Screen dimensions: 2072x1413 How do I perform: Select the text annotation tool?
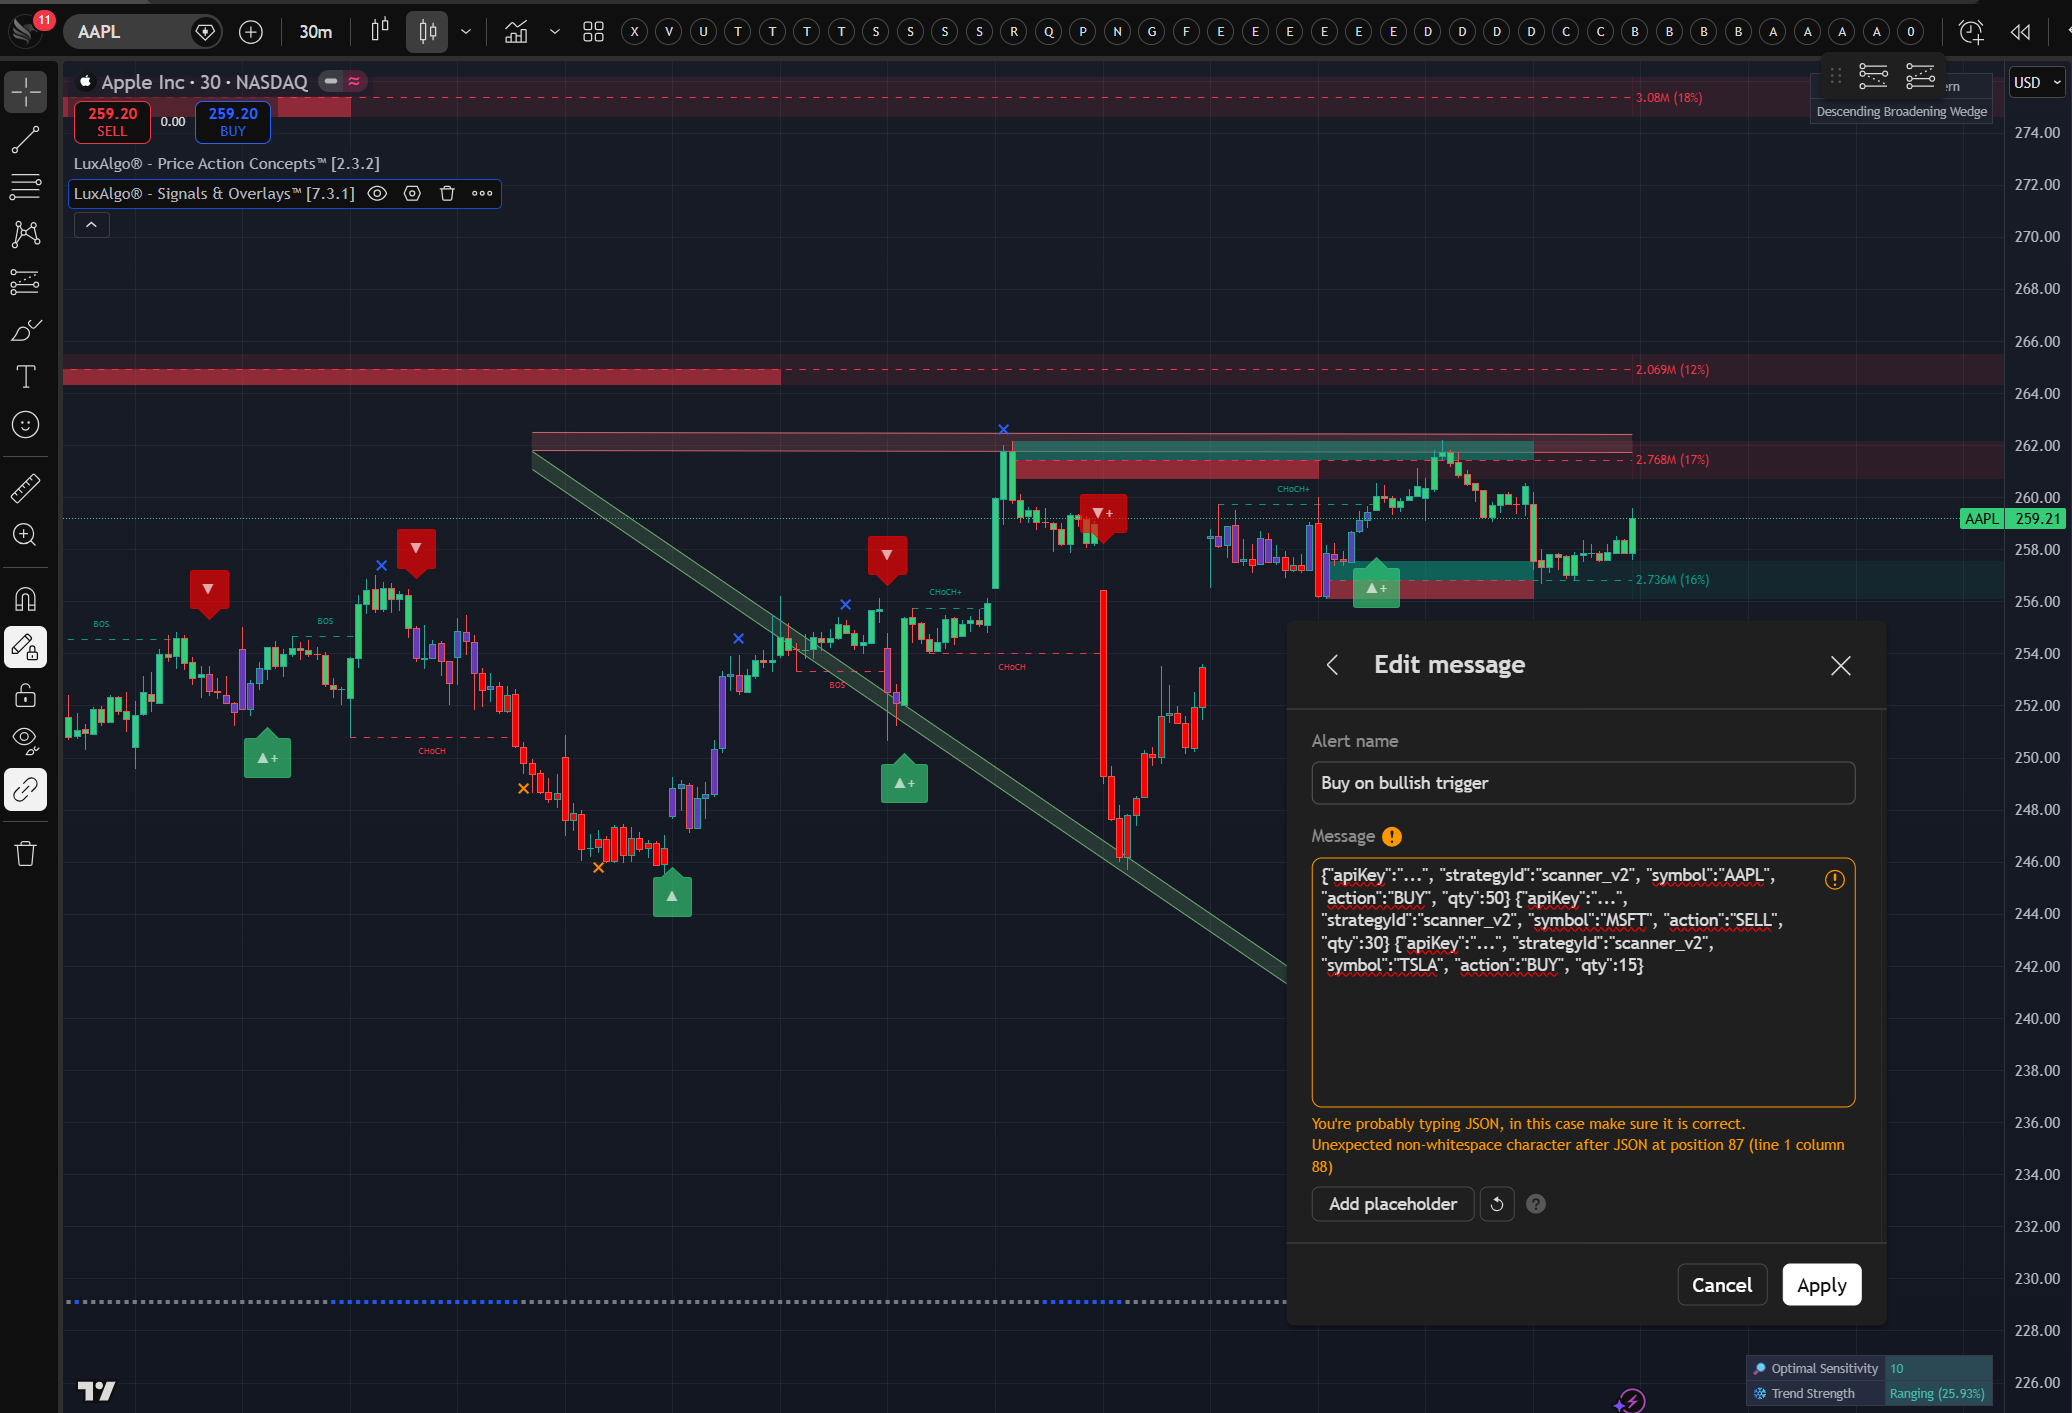point(26,377)
